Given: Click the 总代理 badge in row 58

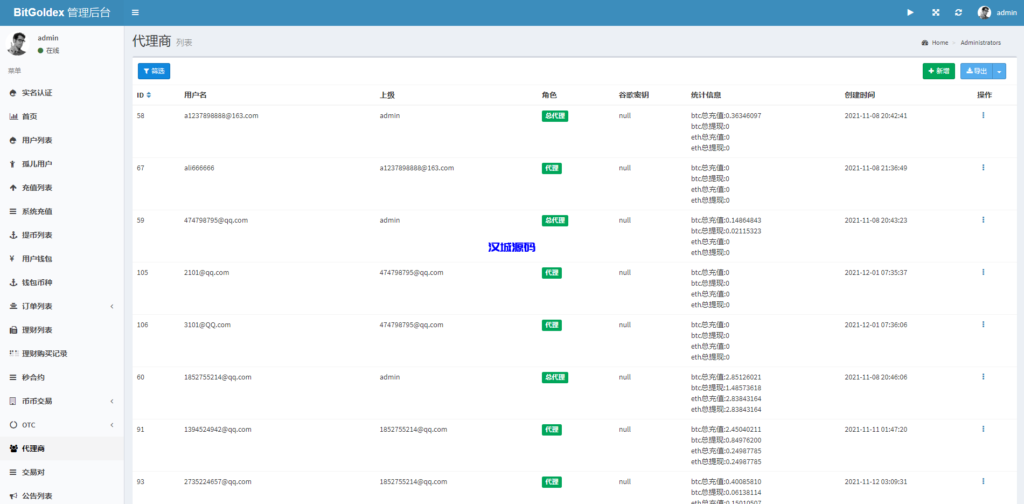Looking at the screenshot, I should coord(554,116).
